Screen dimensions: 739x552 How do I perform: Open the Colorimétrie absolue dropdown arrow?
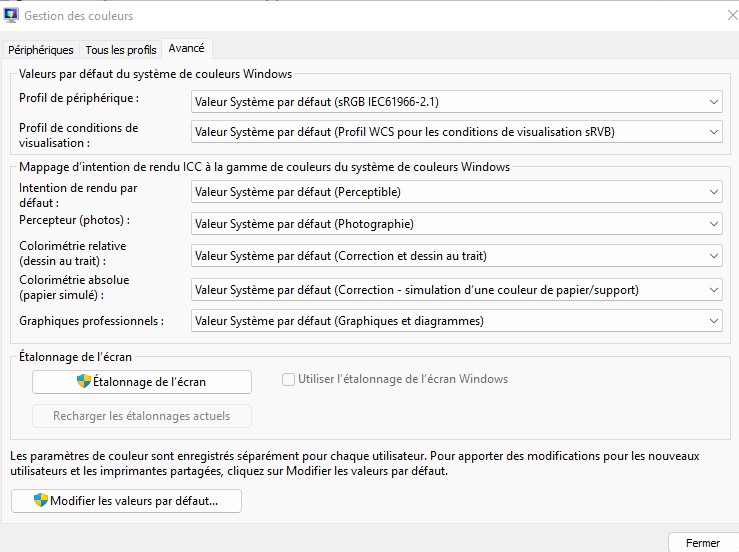coord(713,290)
